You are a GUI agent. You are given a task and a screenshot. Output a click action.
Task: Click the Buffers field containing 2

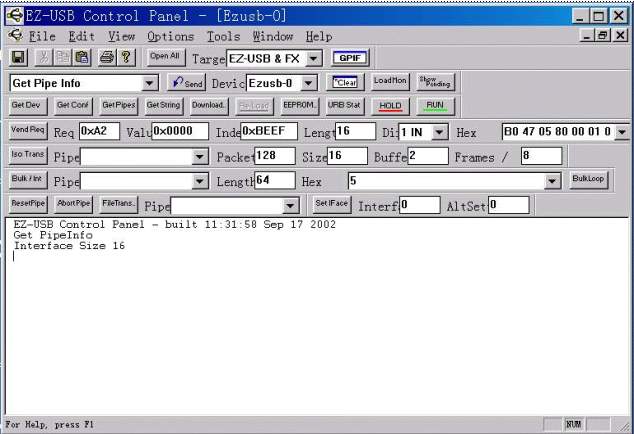pyautogui.click(x=428, y=156)
